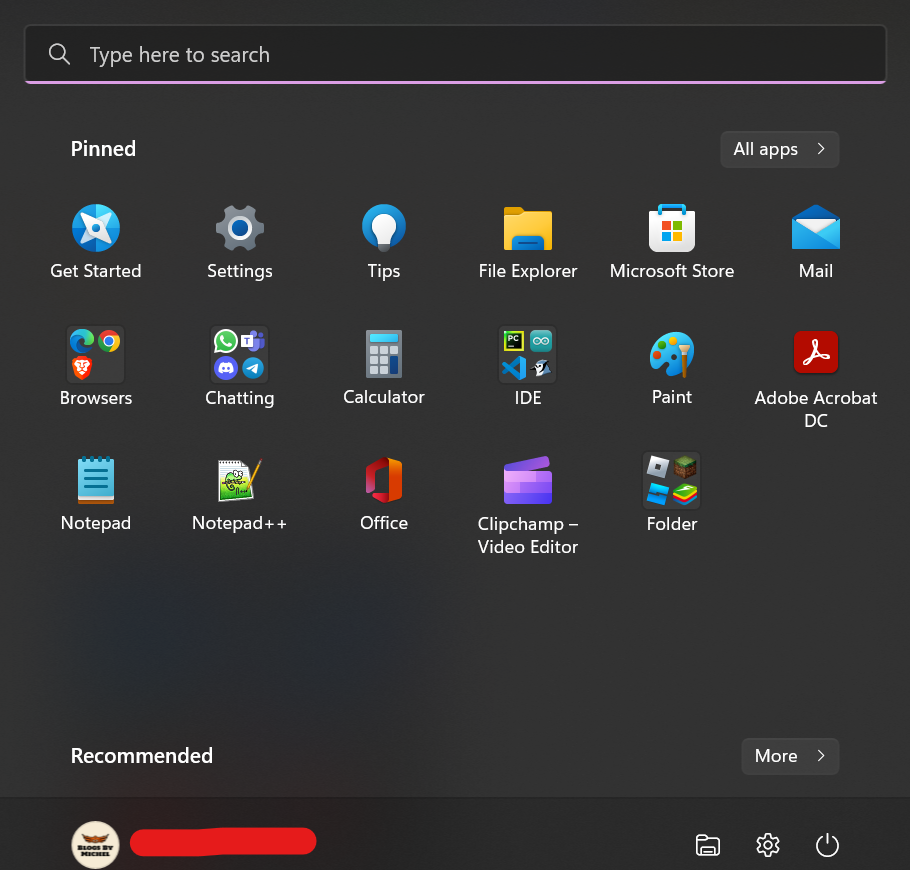The height and width of the screenshot is (870, 910).
Task: Launch Microsoft Store
Action: point(671,228)
